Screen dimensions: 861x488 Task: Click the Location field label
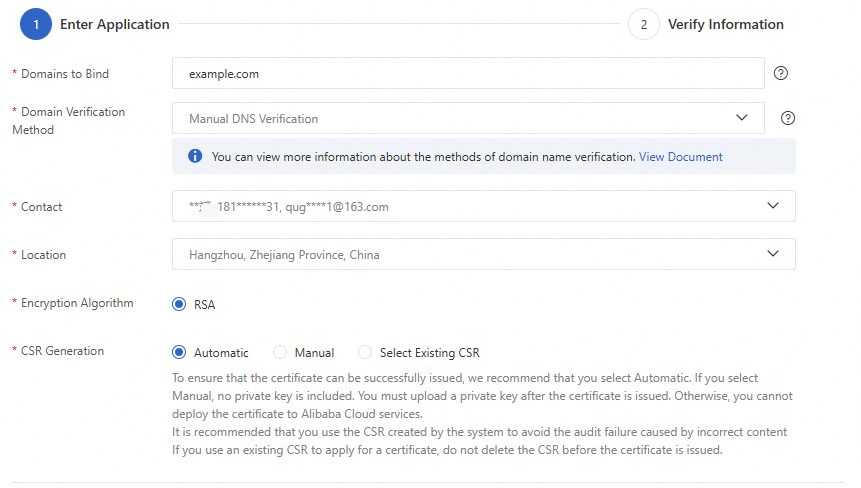tap(43, 255)
